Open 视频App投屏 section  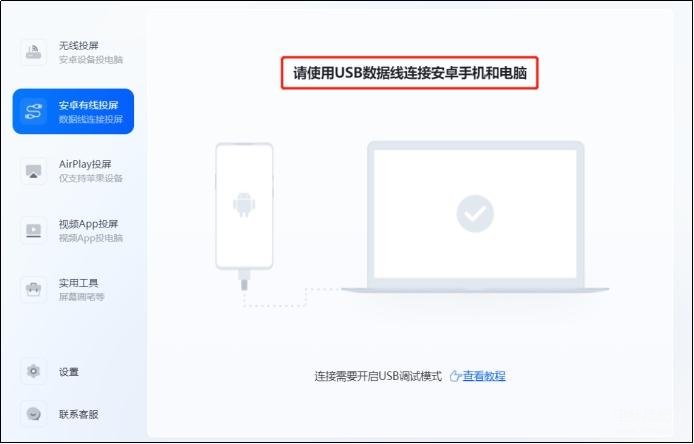[73, 230]
